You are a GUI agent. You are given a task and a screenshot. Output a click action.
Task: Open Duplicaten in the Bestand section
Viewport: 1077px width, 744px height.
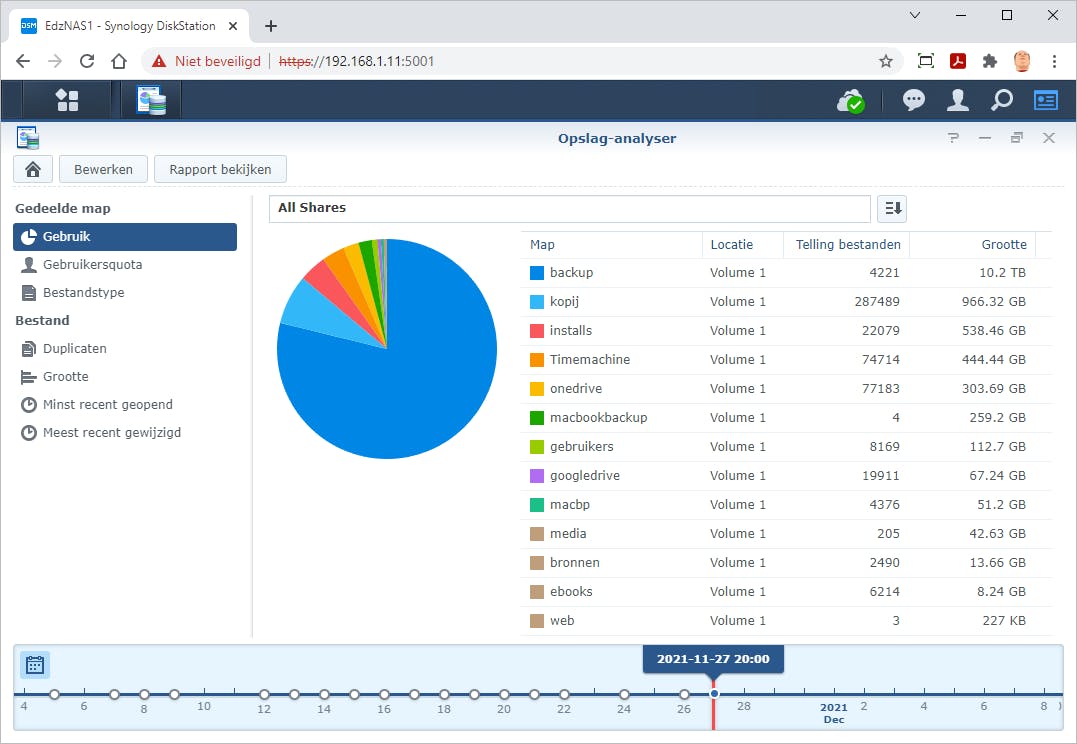74,349
